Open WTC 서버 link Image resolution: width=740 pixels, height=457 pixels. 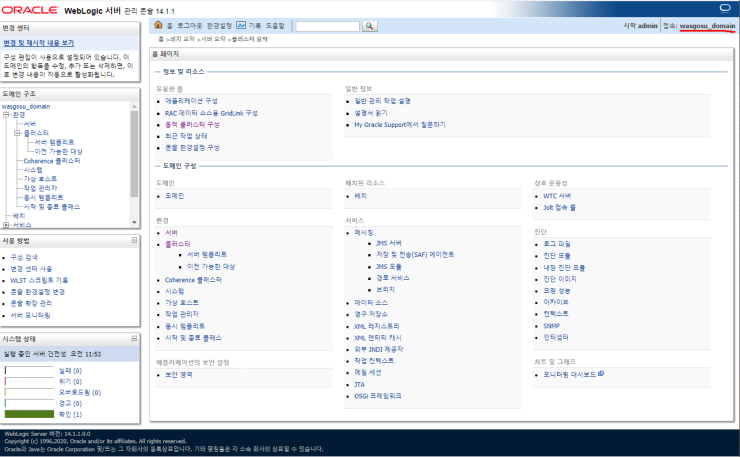pyautogui.click(x=557, y=196)
